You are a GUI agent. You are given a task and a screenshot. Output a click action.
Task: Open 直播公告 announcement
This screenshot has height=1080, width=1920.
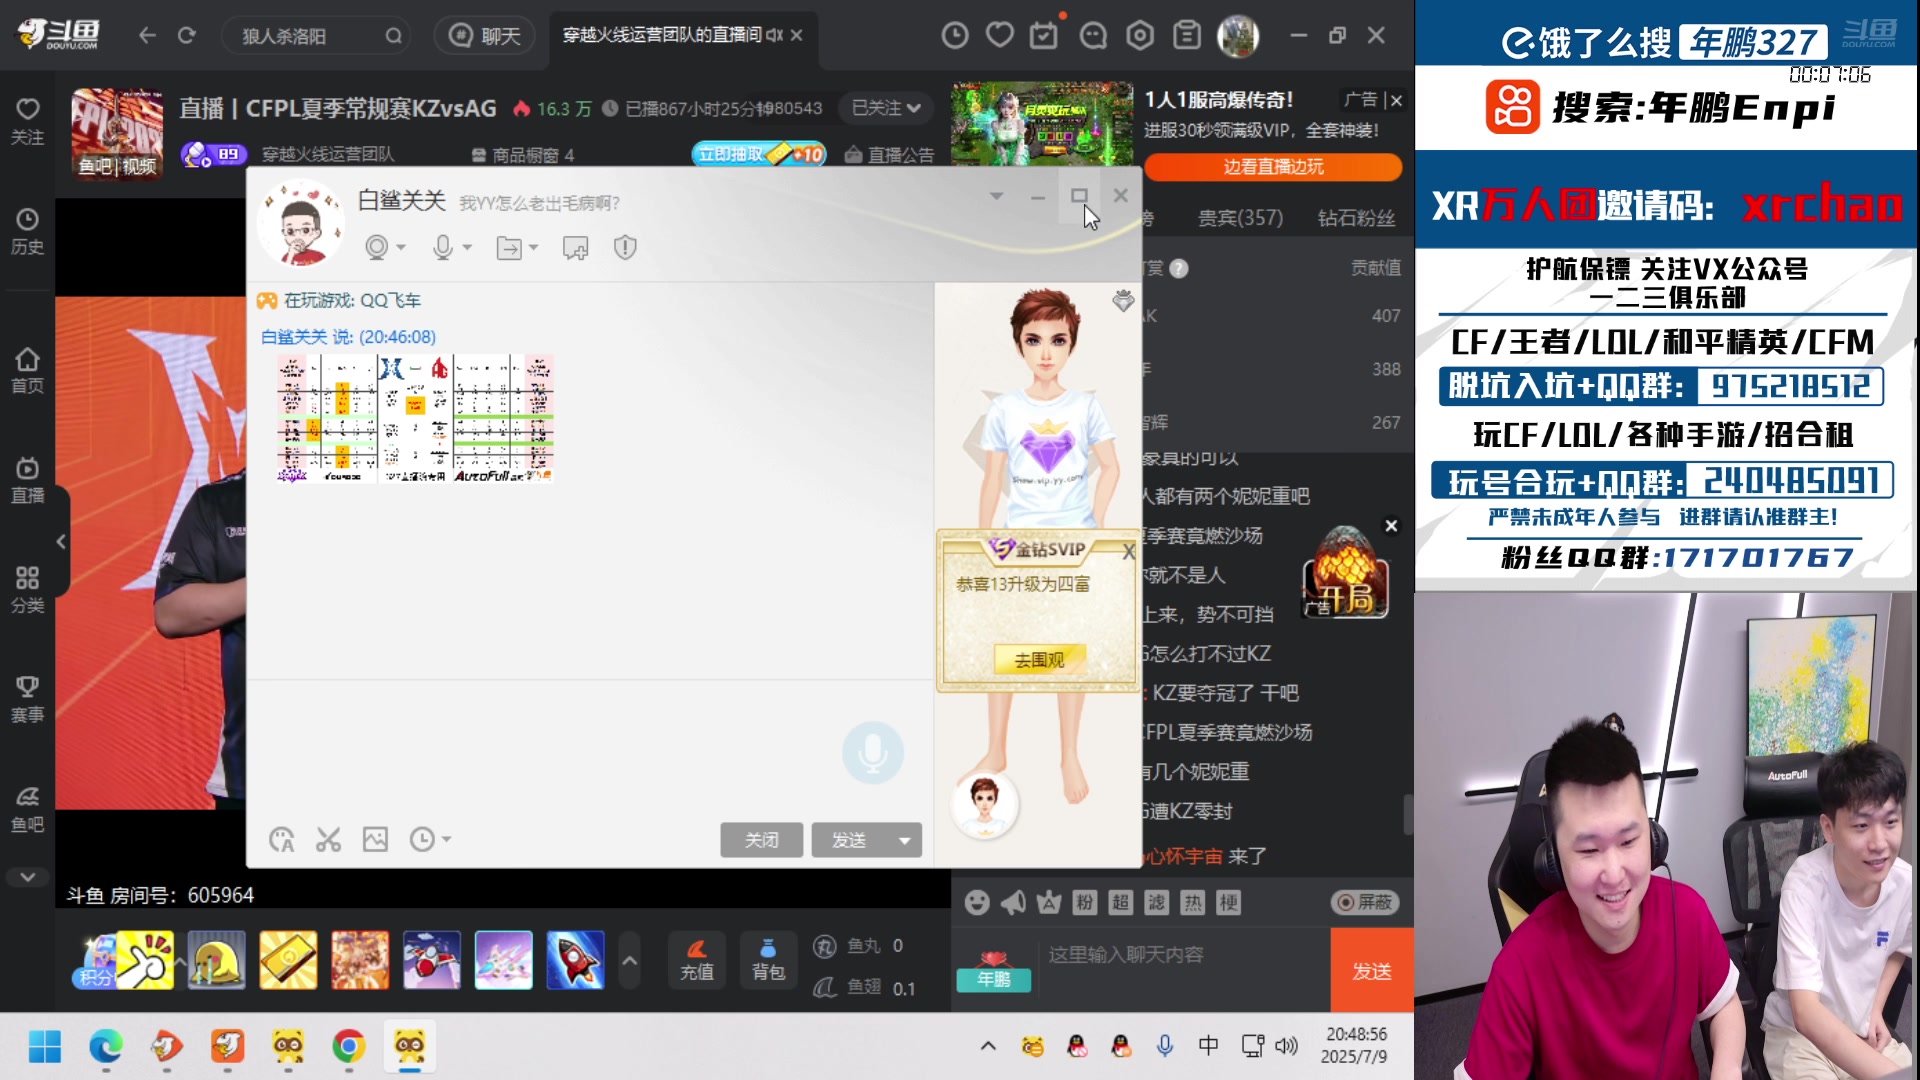(x=890, y=155)
